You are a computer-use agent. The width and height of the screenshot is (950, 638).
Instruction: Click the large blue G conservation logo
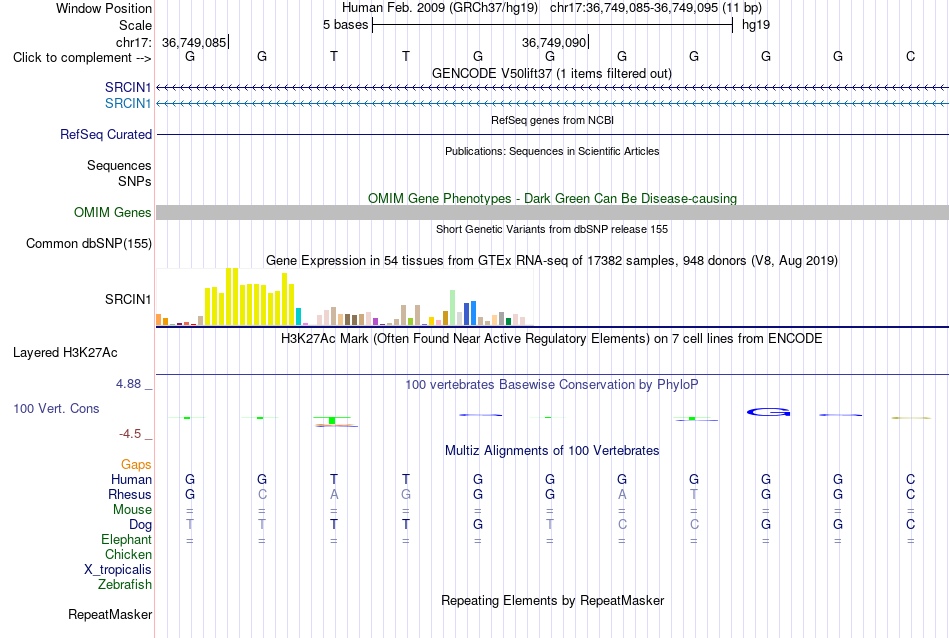pyautogui.click(x=768, y=413)
